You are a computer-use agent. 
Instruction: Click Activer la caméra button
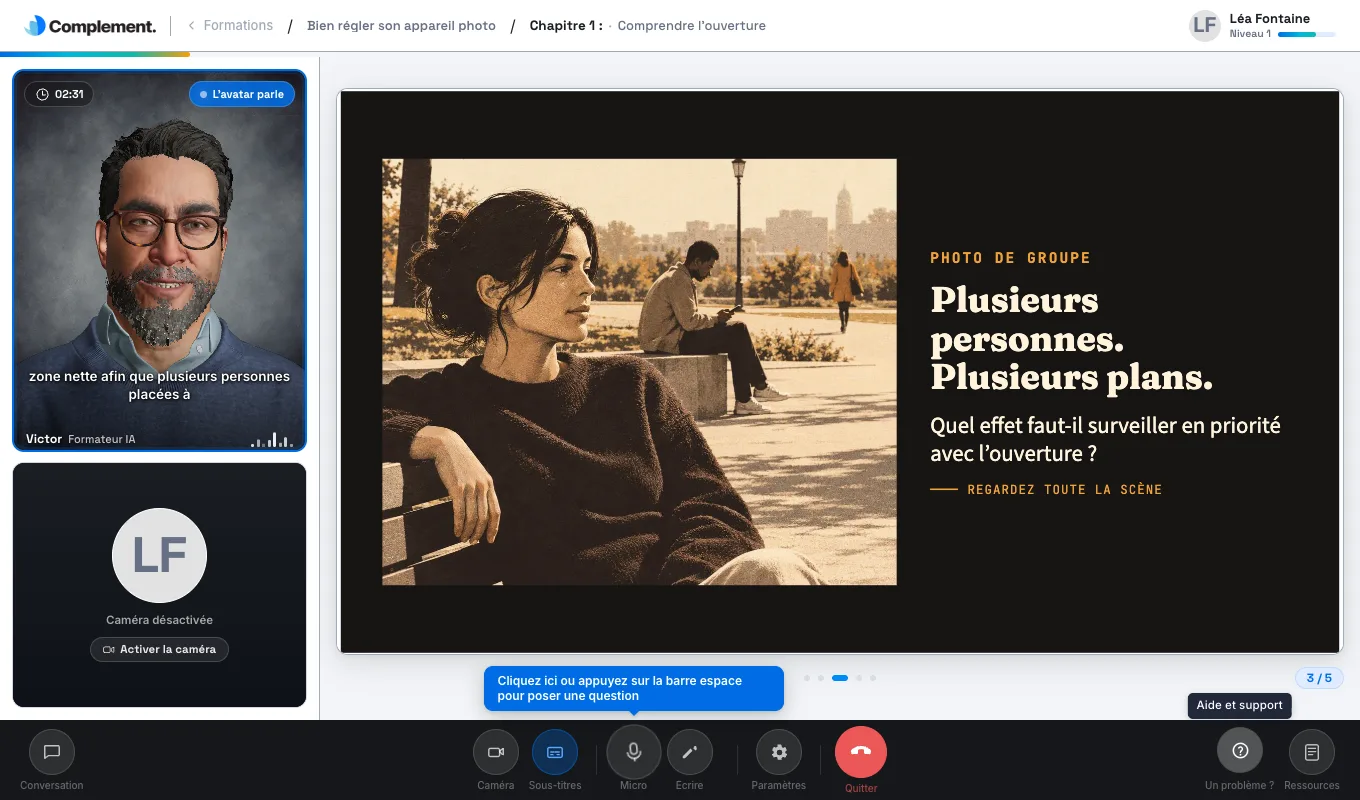tap(159, 649)
